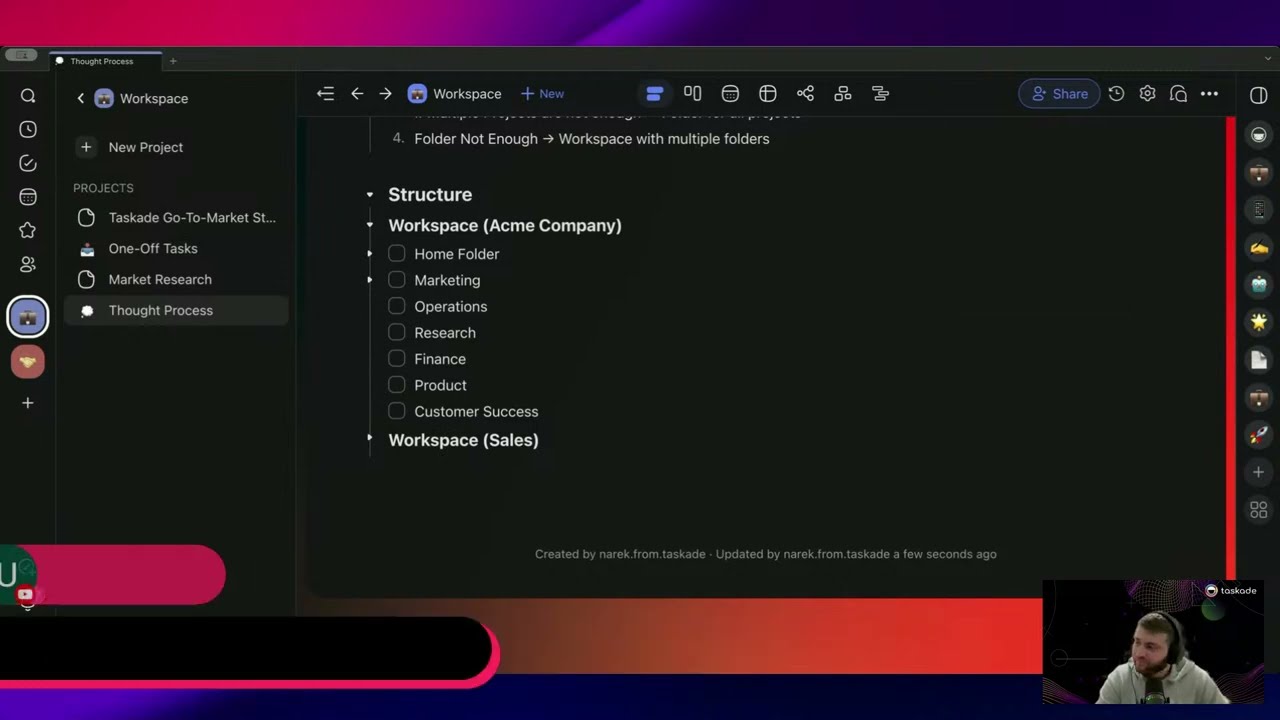Expand the Marketing item arrow
The height and width of the screenshot is (720, 1280).
[x=369, y=280]
